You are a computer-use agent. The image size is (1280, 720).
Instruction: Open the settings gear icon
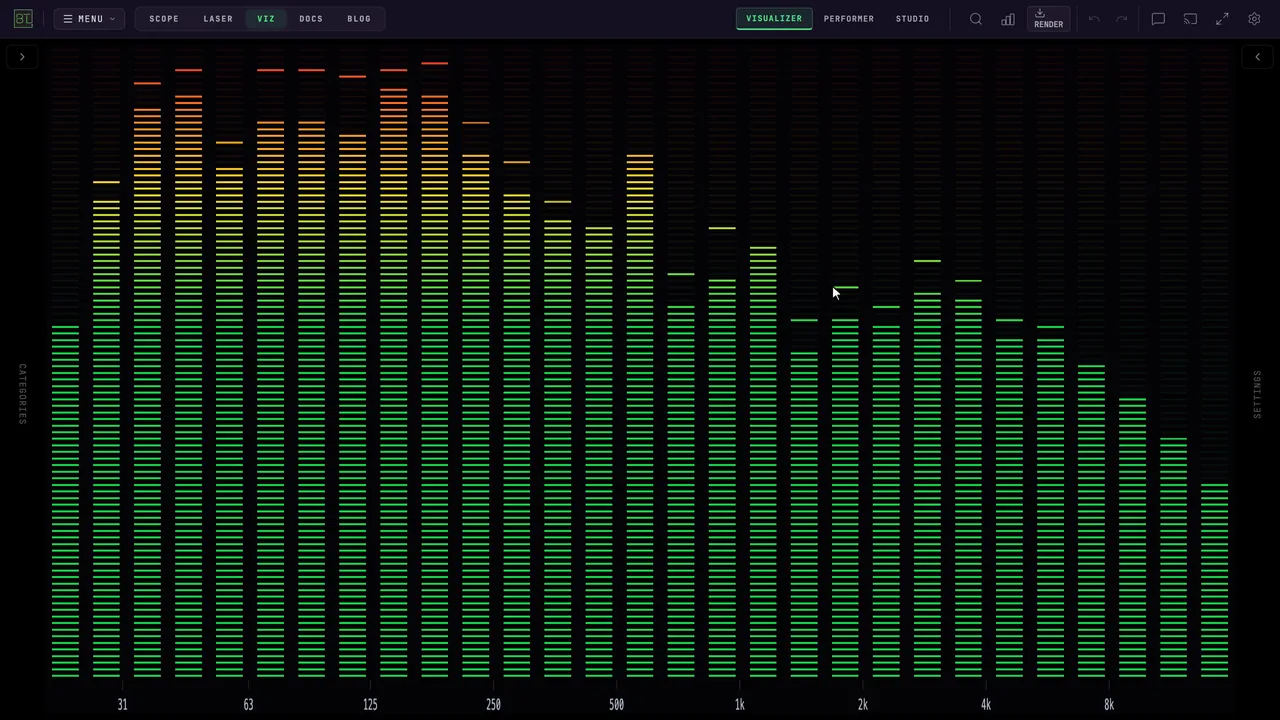click(1254, 19)
